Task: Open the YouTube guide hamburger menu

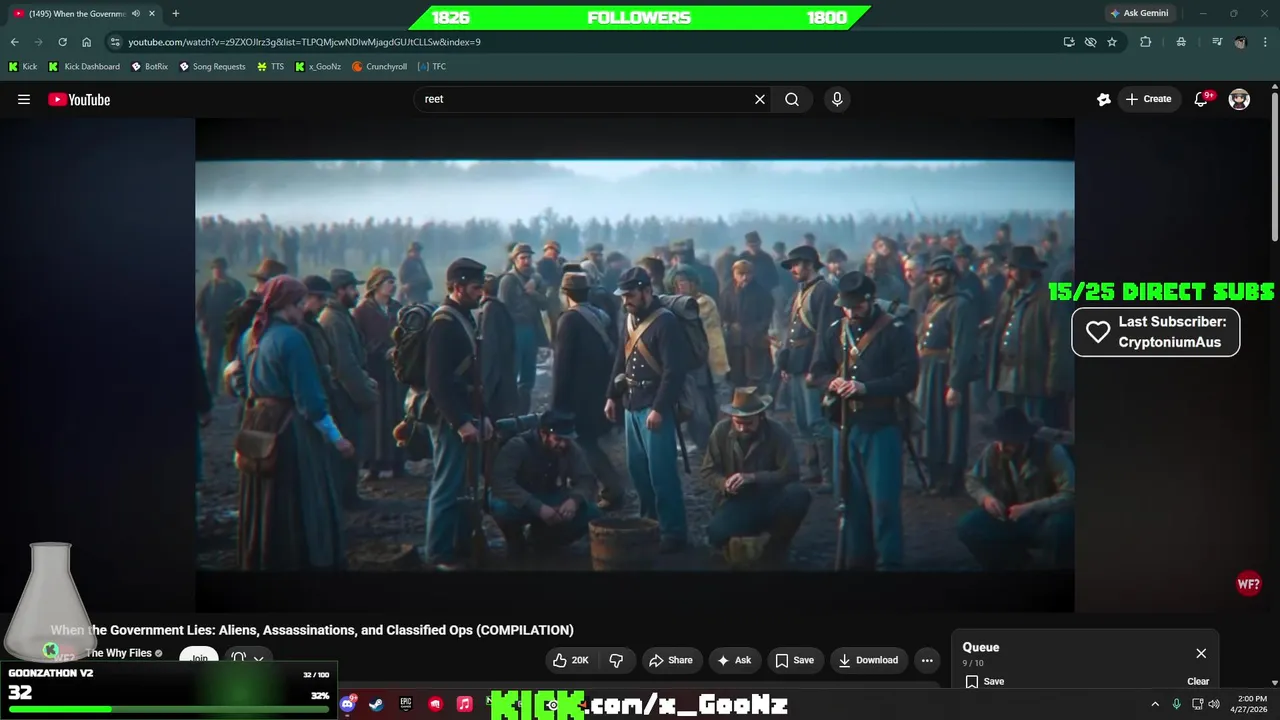Action: (x=24, y=99)
